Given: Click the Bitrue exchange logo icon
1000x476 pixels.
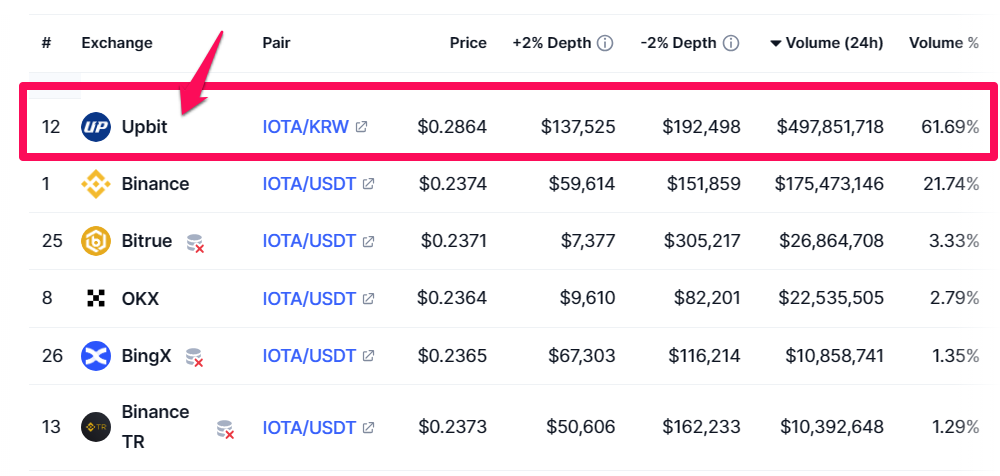Looking at the screenshot, I should point(96,241).
